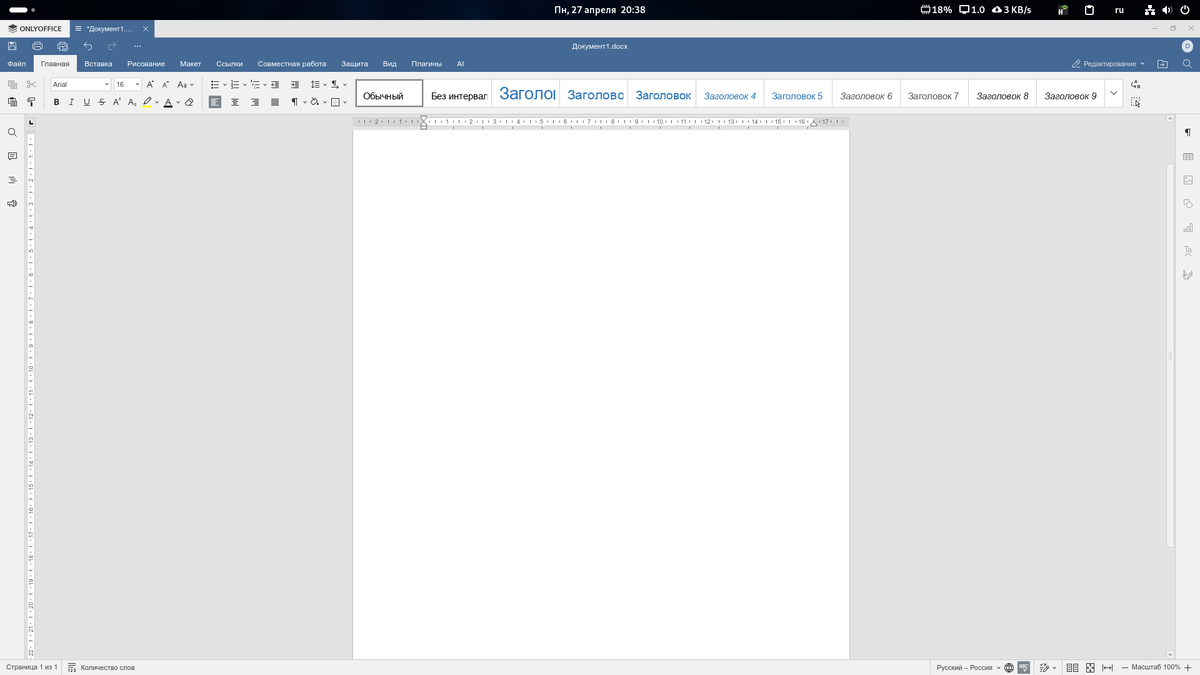Viewport: 1200px width, 675px height.
Task: Open chart settings in the right sidebar
Action: coord(1187,228)
